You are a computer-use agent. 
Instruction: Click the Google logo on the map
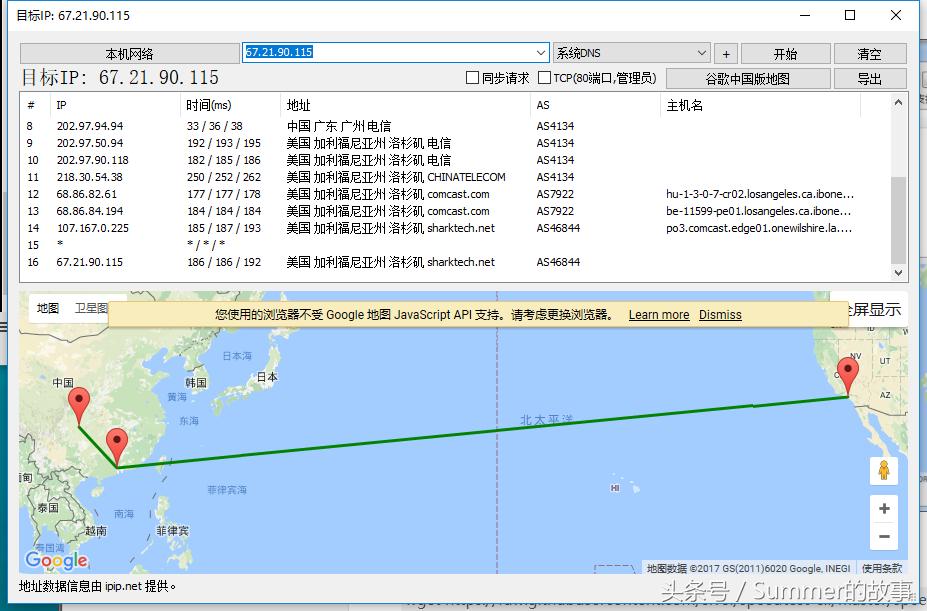click(57, 561)
